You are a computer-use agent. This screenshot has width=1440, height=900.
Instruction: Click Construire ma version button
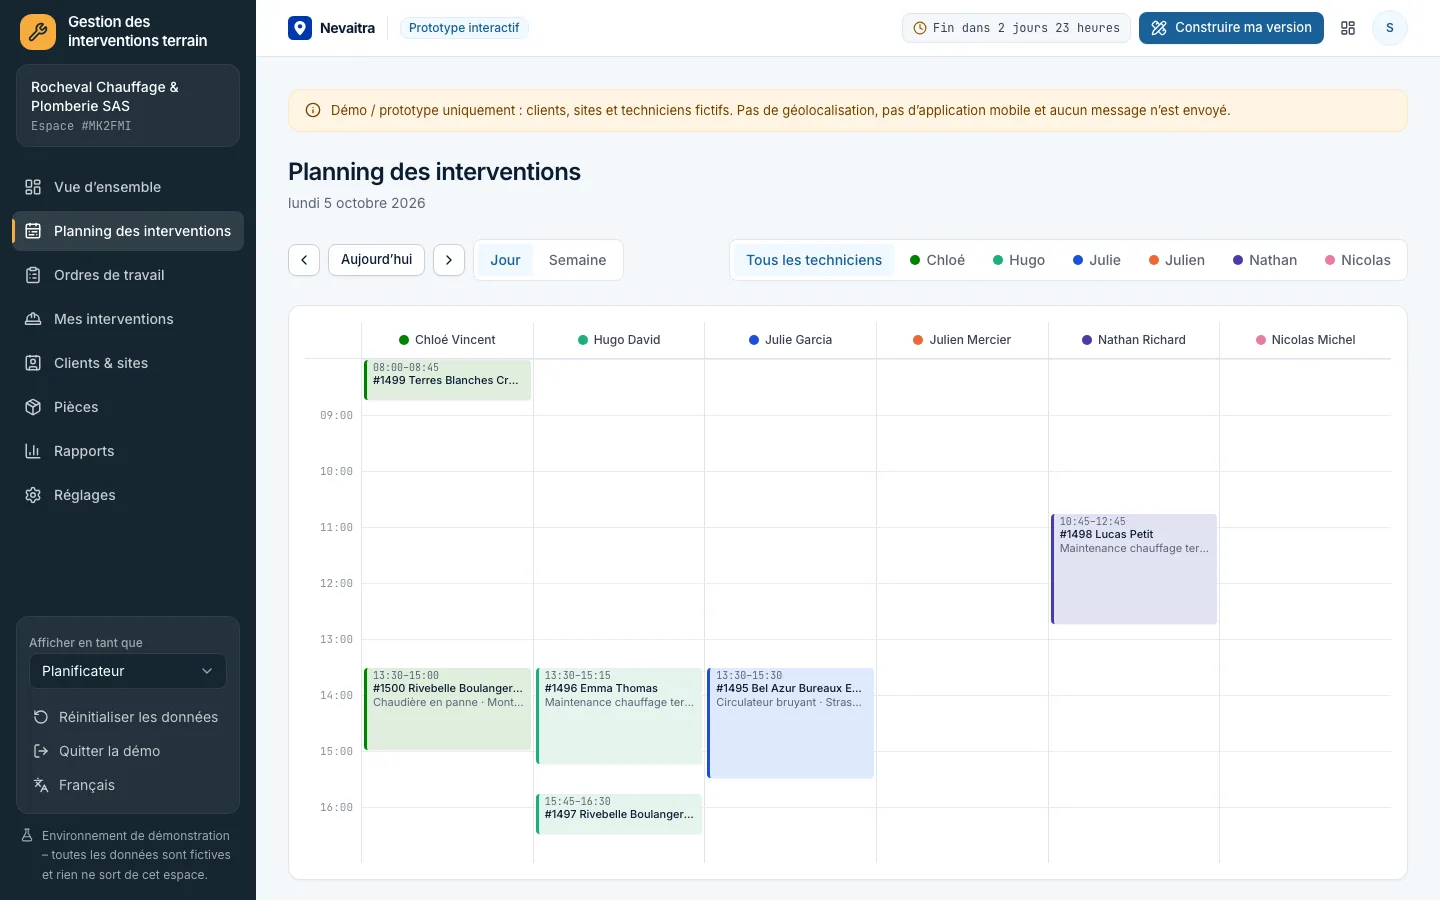pyautogui.click(x=1231, y=28)
